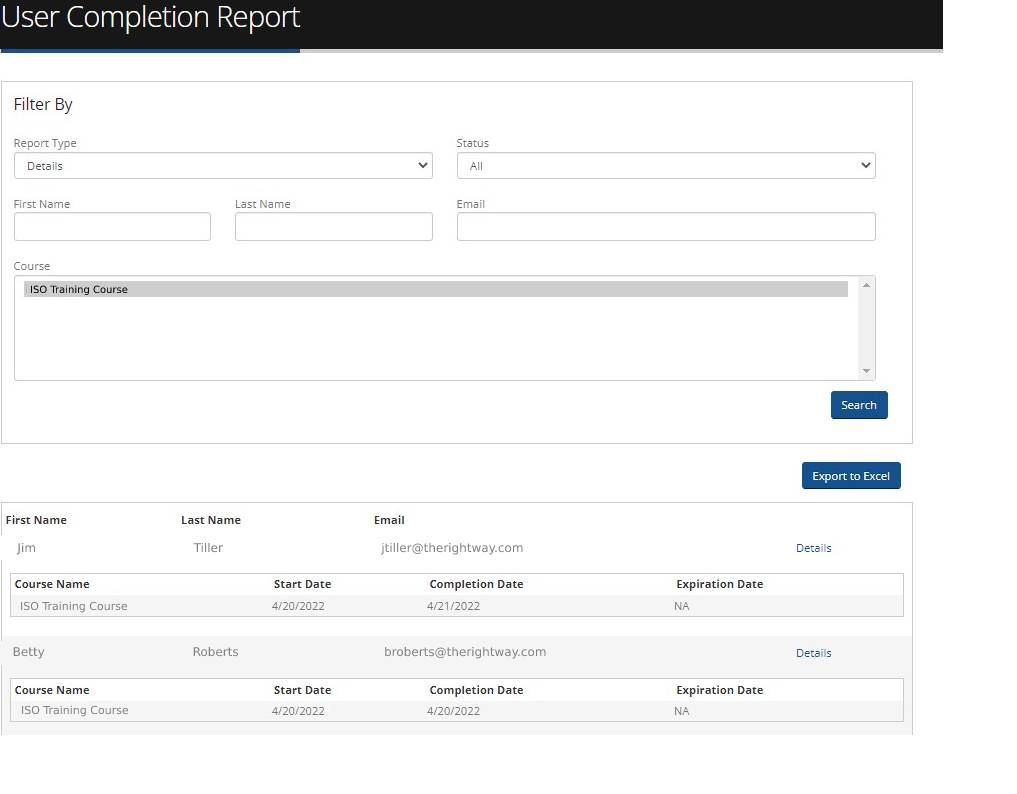Select ISO Training Course in Course list

pyautogui.click(x=435, y=290)
